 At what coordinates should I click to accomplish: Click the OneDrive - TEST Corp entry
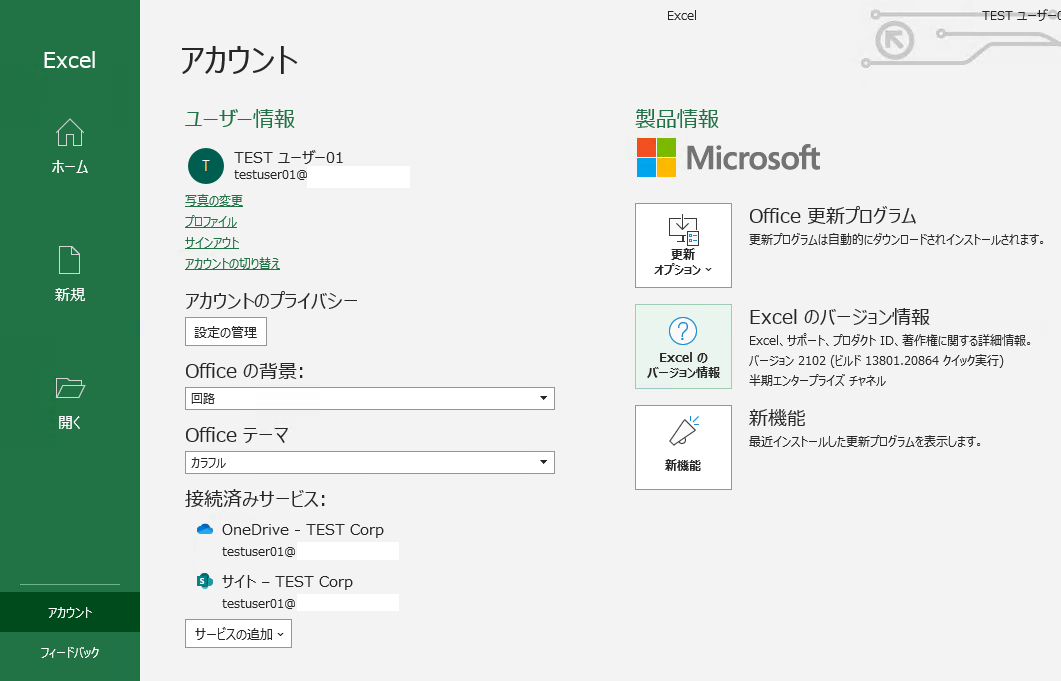pyautogui.click(x=302, y=529)
